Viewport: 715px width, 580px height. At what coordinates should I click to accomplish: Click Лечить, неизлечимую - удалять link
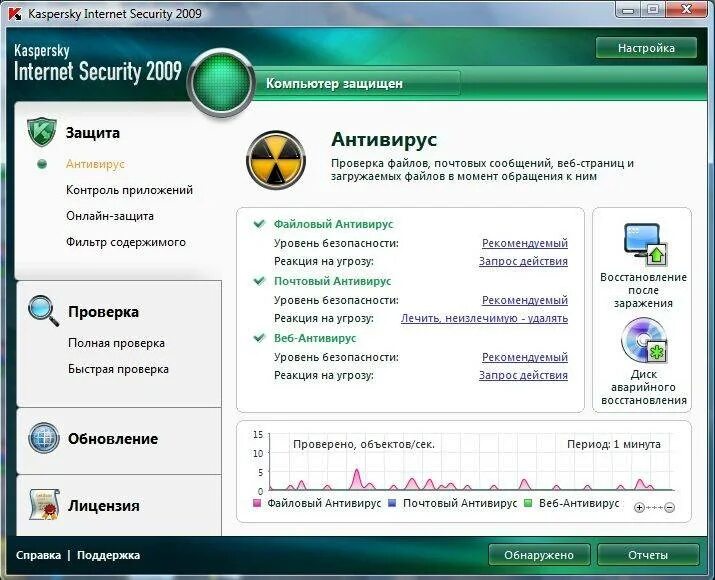(484, 318)
